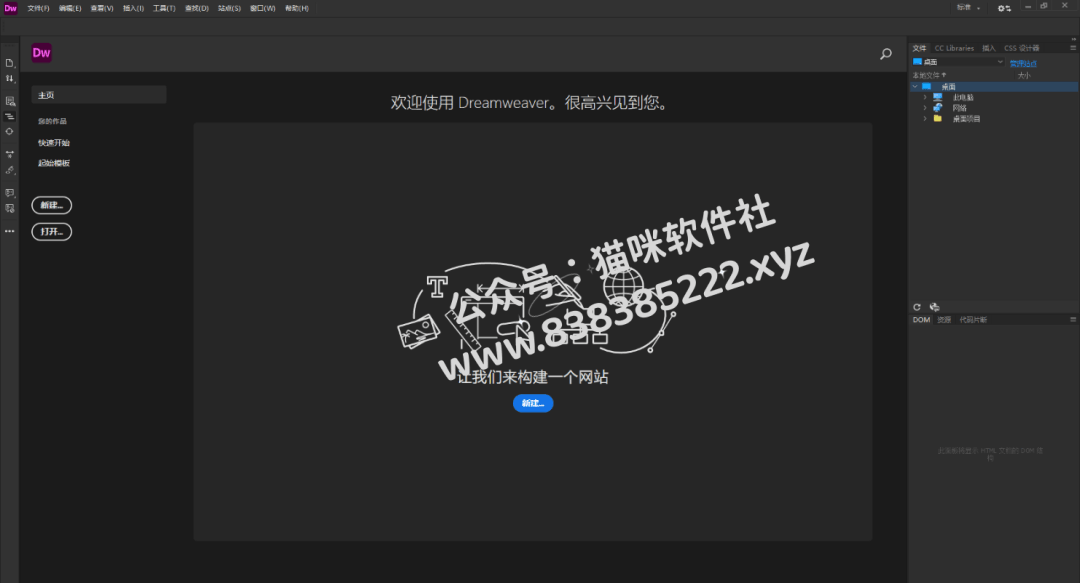Open 起始模板 in the start sidebar
The height and width of the screenshot is (583, 1080).
(54, 163)
